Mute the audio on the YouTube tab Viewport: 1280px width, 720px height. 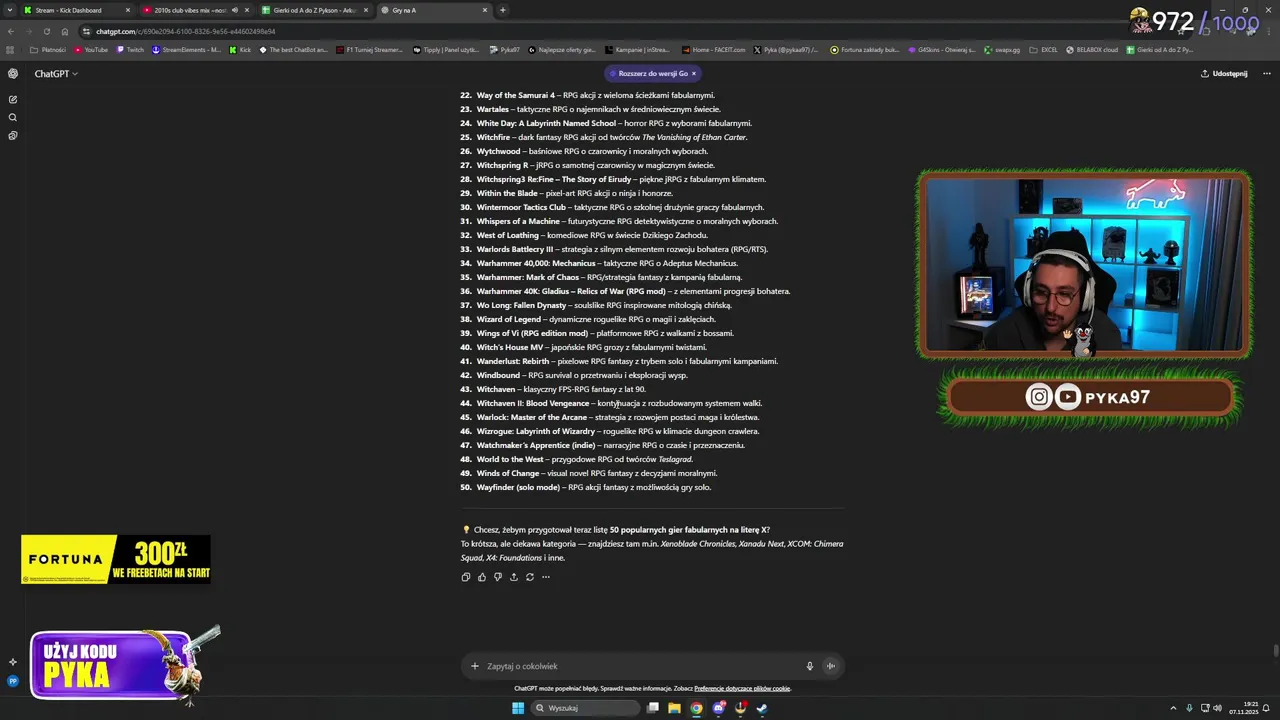coord(235,10)
